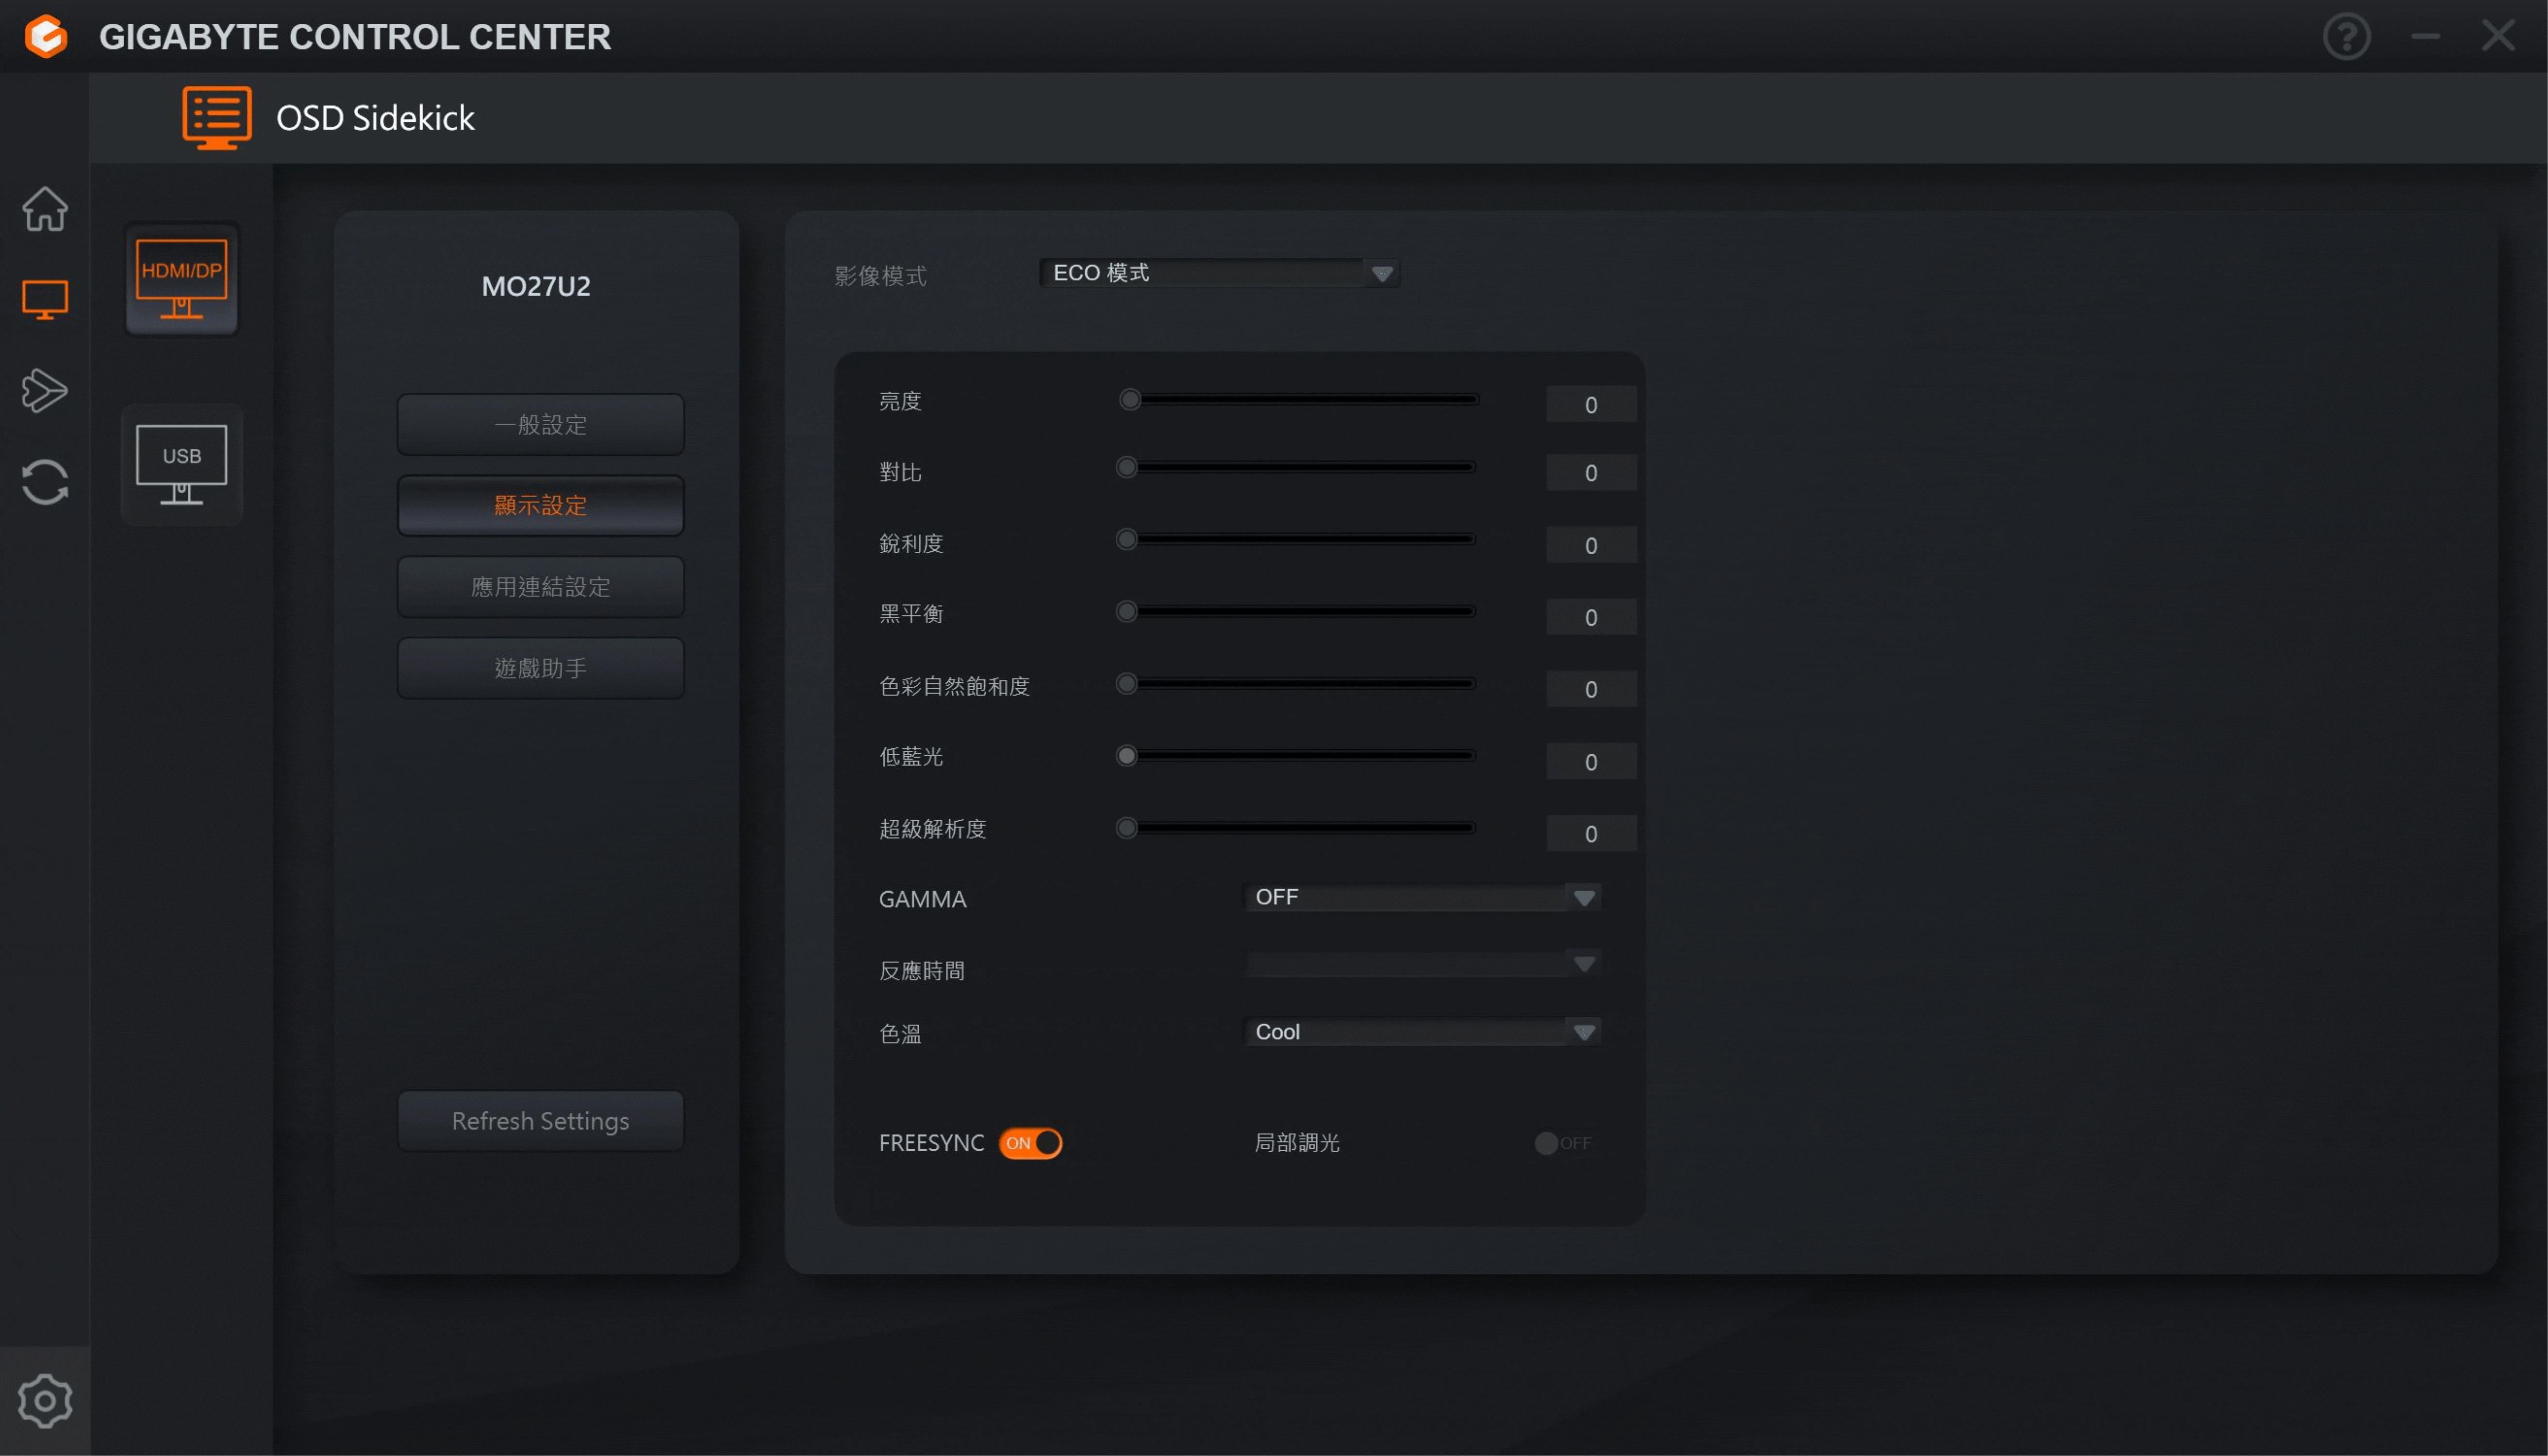The image size is (2548, 1456).
Task: Select the monitor sidebar icon
Action: click(45, 299)
